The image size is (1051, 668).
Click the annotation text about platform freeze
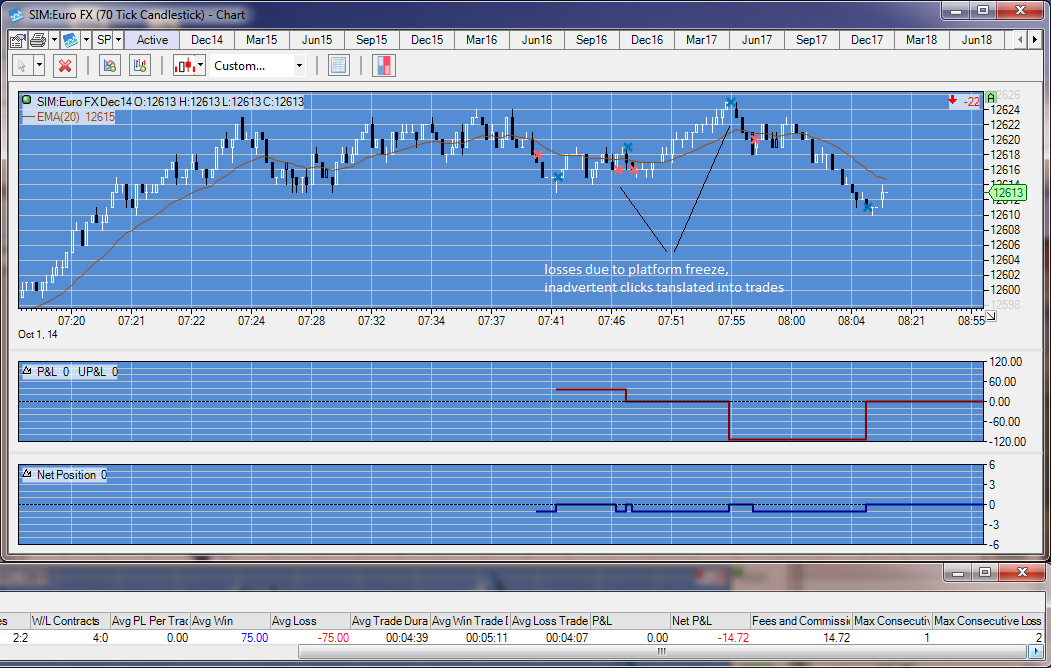tap(664, 278)
